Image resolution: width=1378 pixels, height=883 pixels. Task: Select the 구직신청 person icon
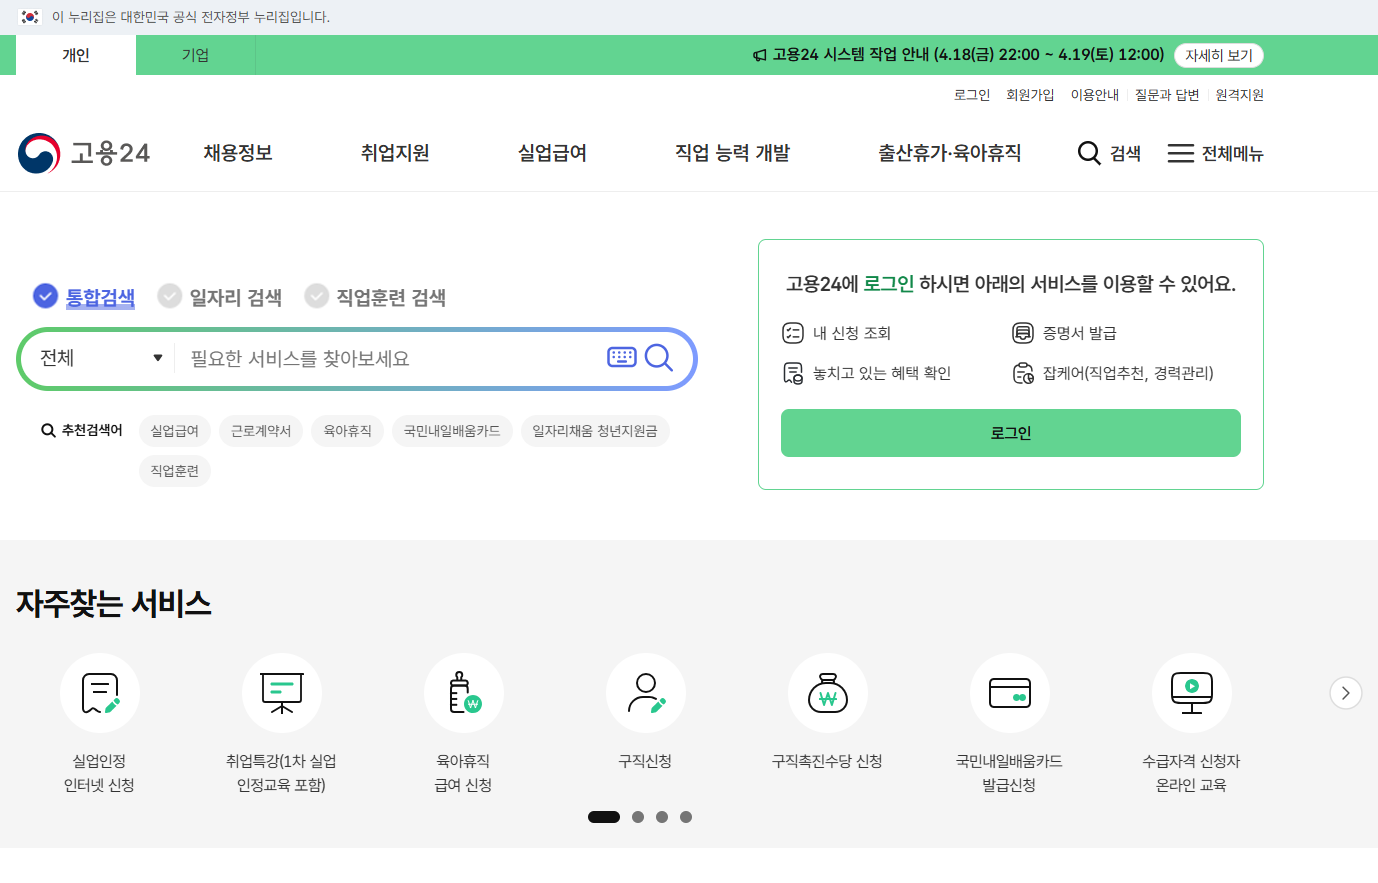click(645, 692)
